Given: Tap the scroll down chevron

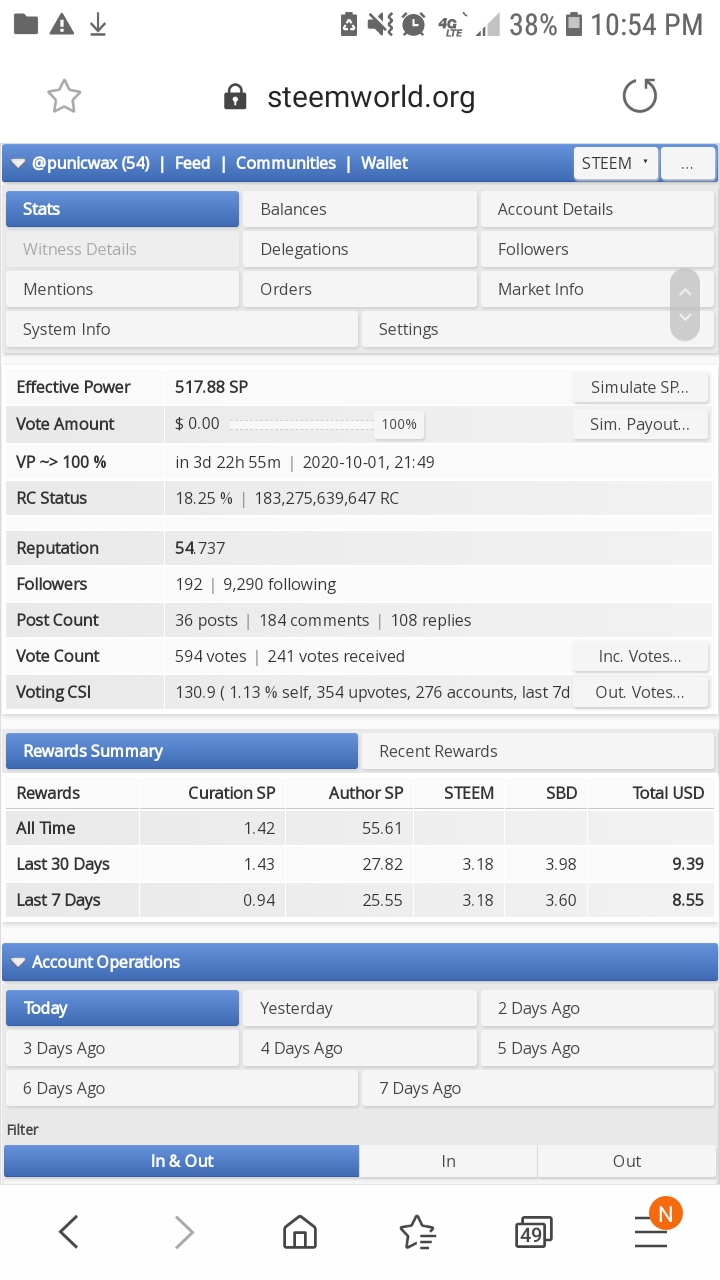Looking at the screenshot, I should click(685, 318).
